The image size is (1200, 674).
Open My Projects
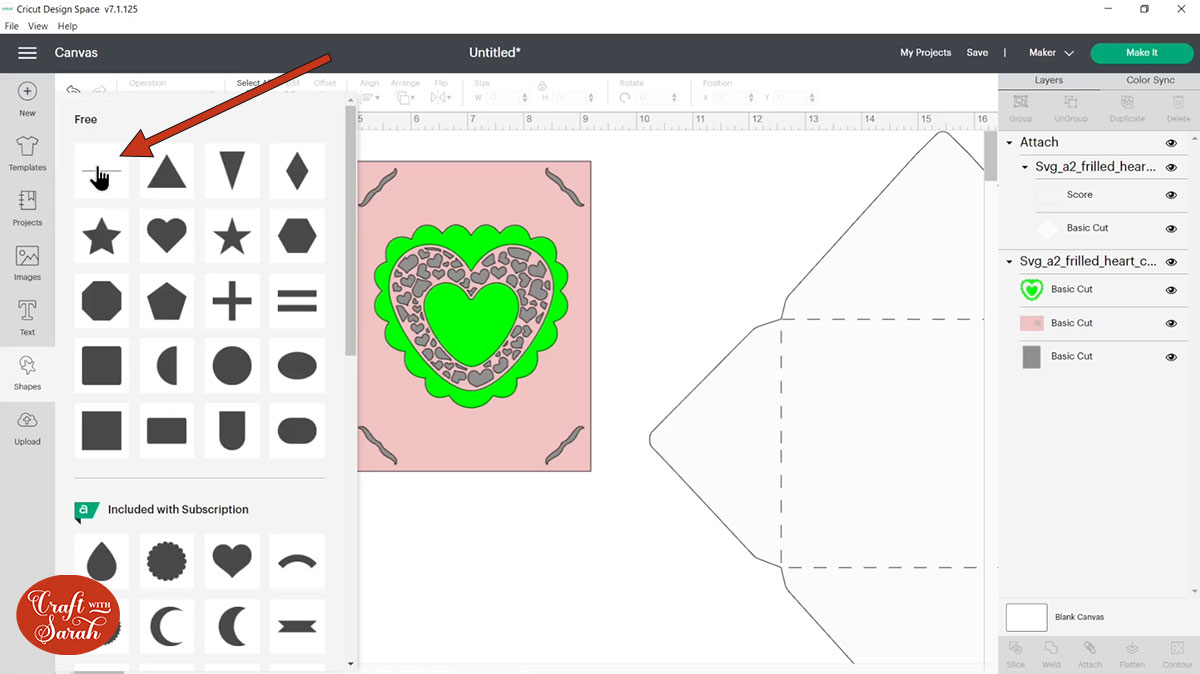tap(925, 53)
